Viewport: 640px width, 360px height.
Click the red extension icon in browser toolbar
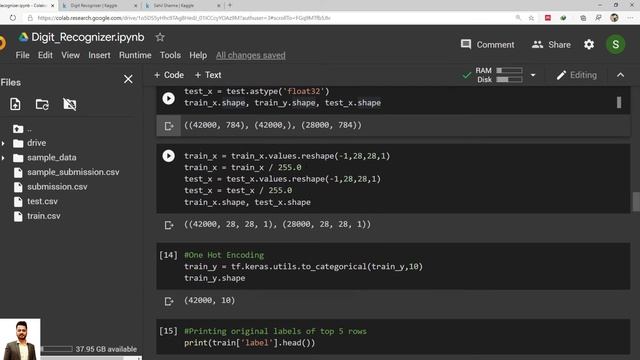click(x=548, y=18)
